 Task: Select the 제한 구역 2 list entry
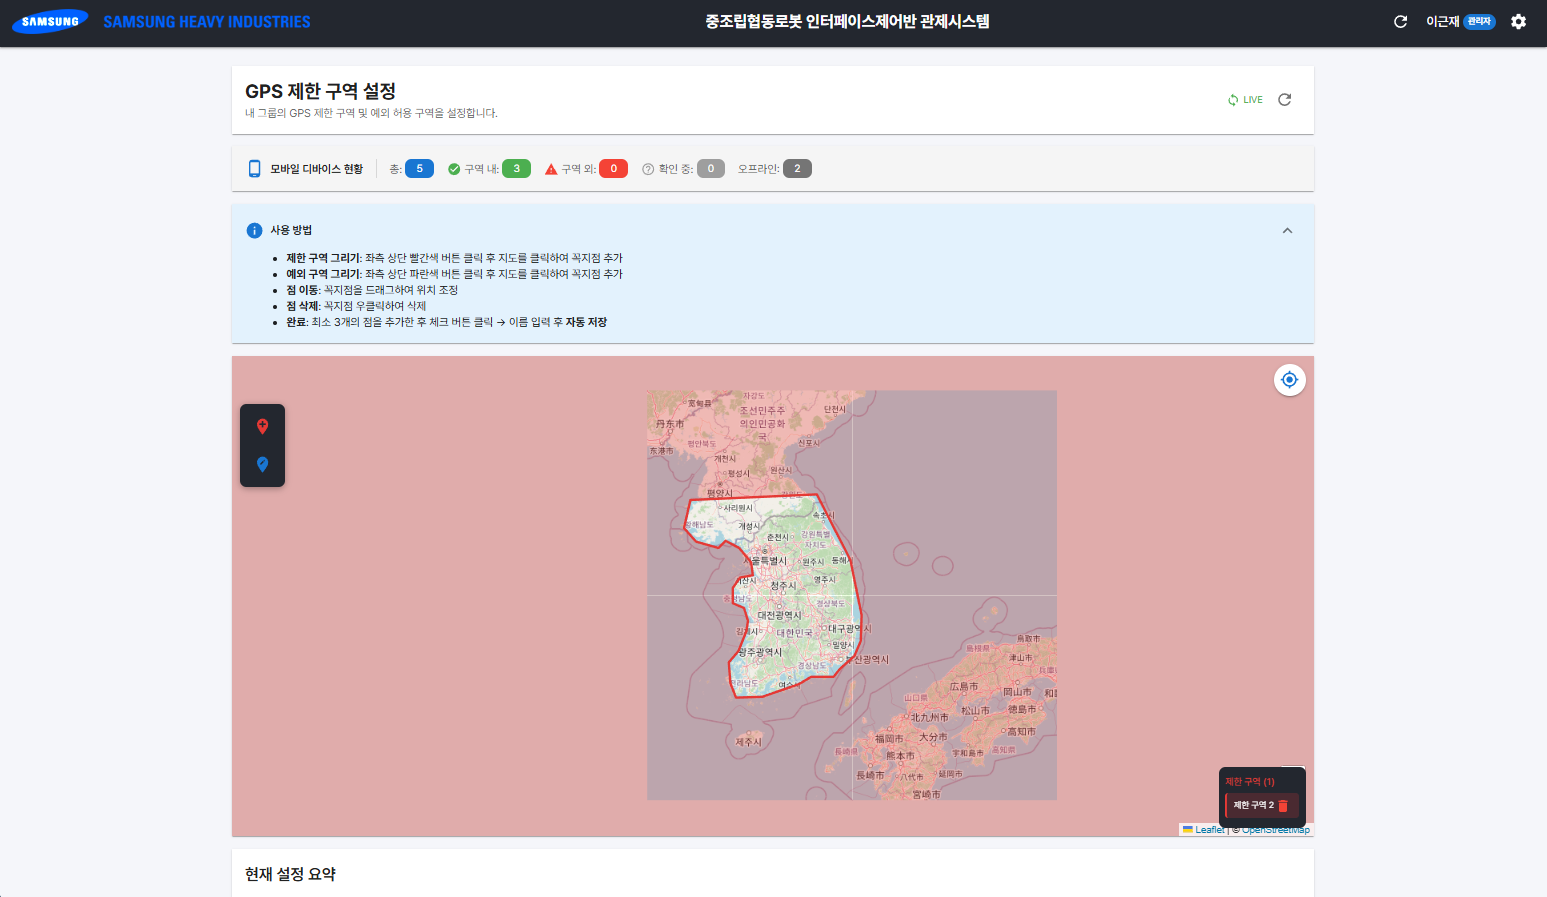1261,806
